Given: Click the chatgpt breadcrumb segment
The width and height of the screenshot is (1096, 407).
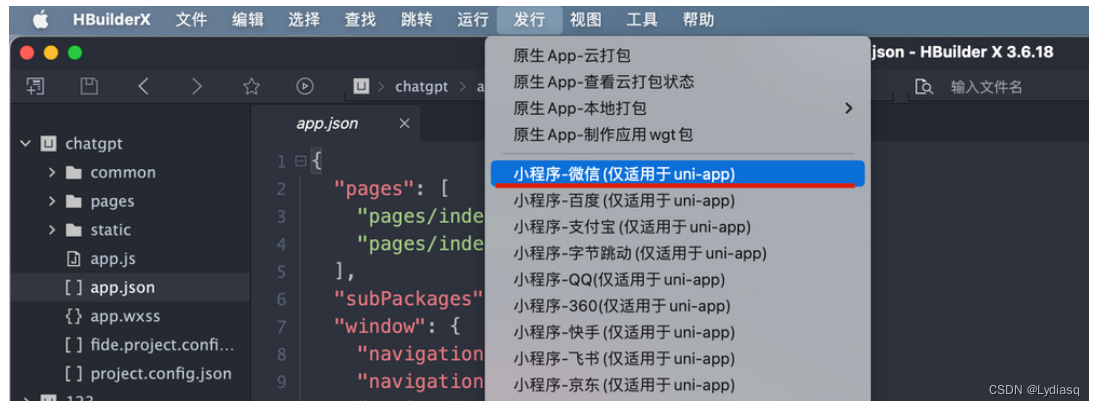Looking at the screenshot, I should (421, 87).
